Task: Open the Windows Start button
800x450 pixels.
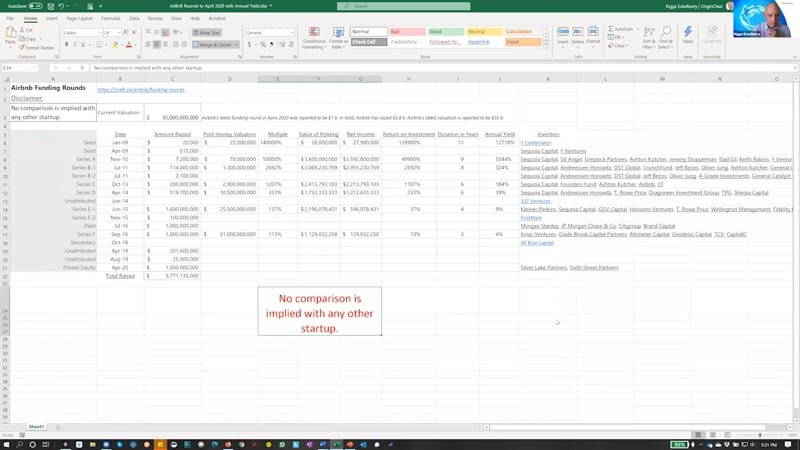Action: pos(7,445)
